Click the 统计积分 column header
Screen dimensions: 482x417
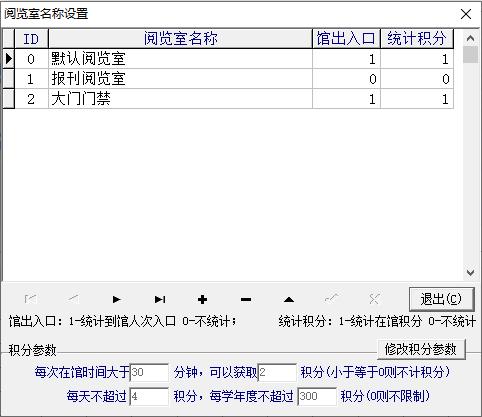coord(417,39)
